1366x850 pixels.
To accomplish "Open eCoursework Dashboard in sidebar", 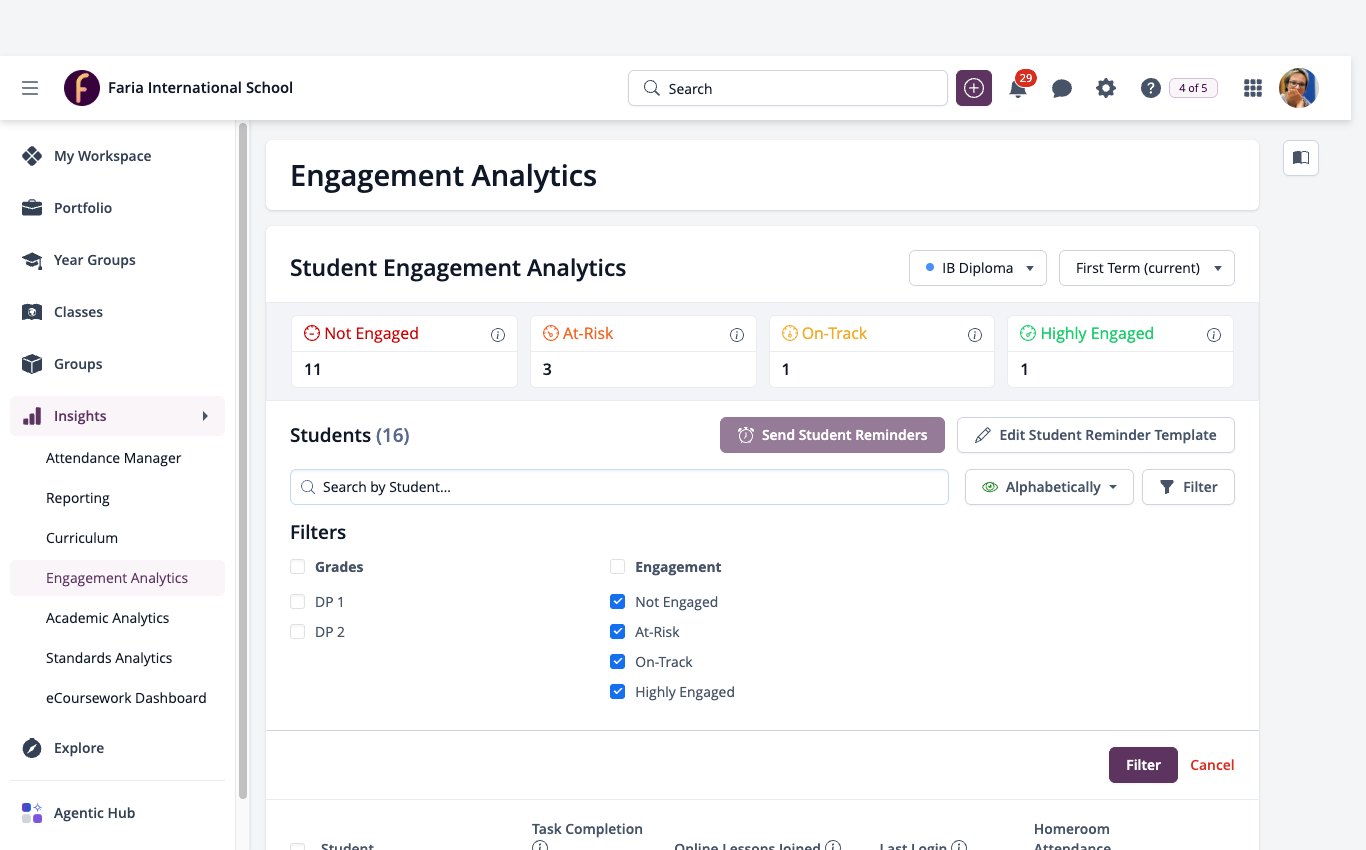I will coord(126,698).
